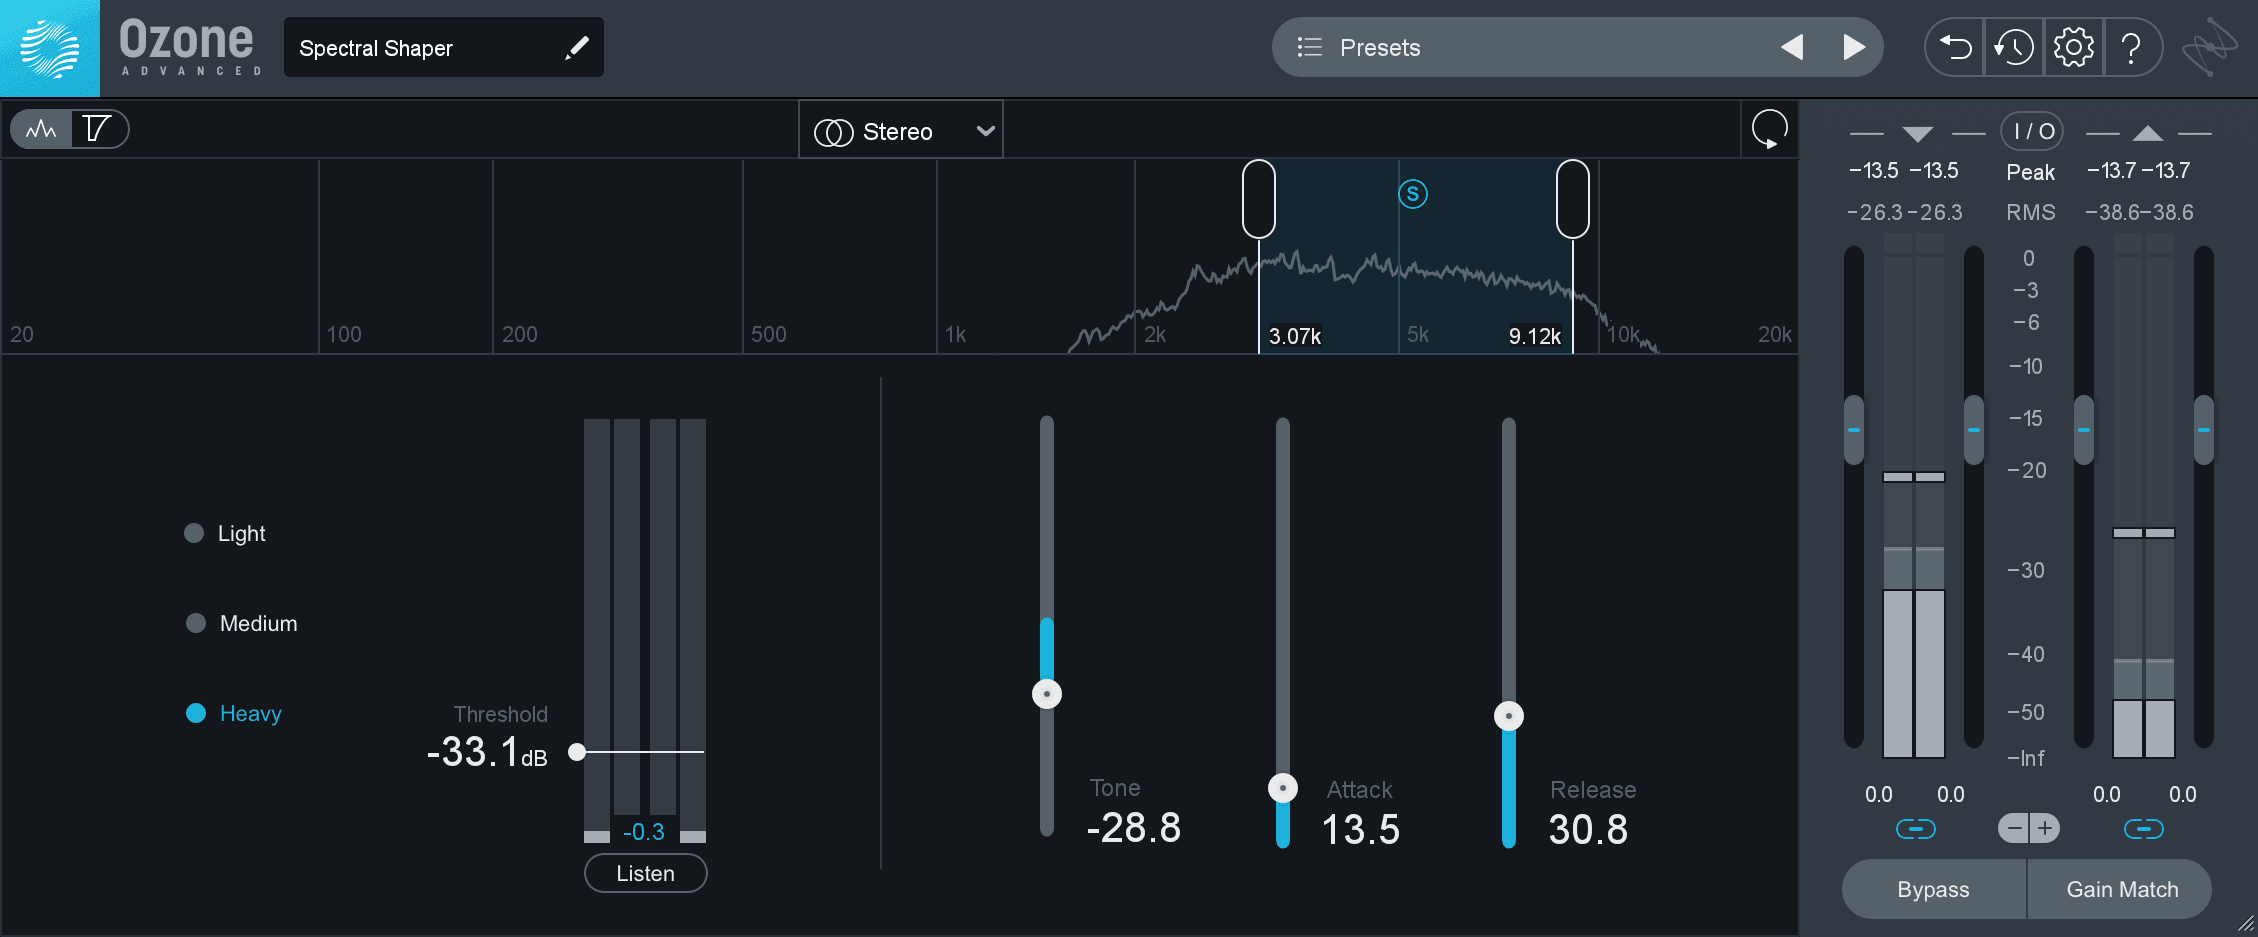Toggle output gain link icon

tap(2143, 829)
